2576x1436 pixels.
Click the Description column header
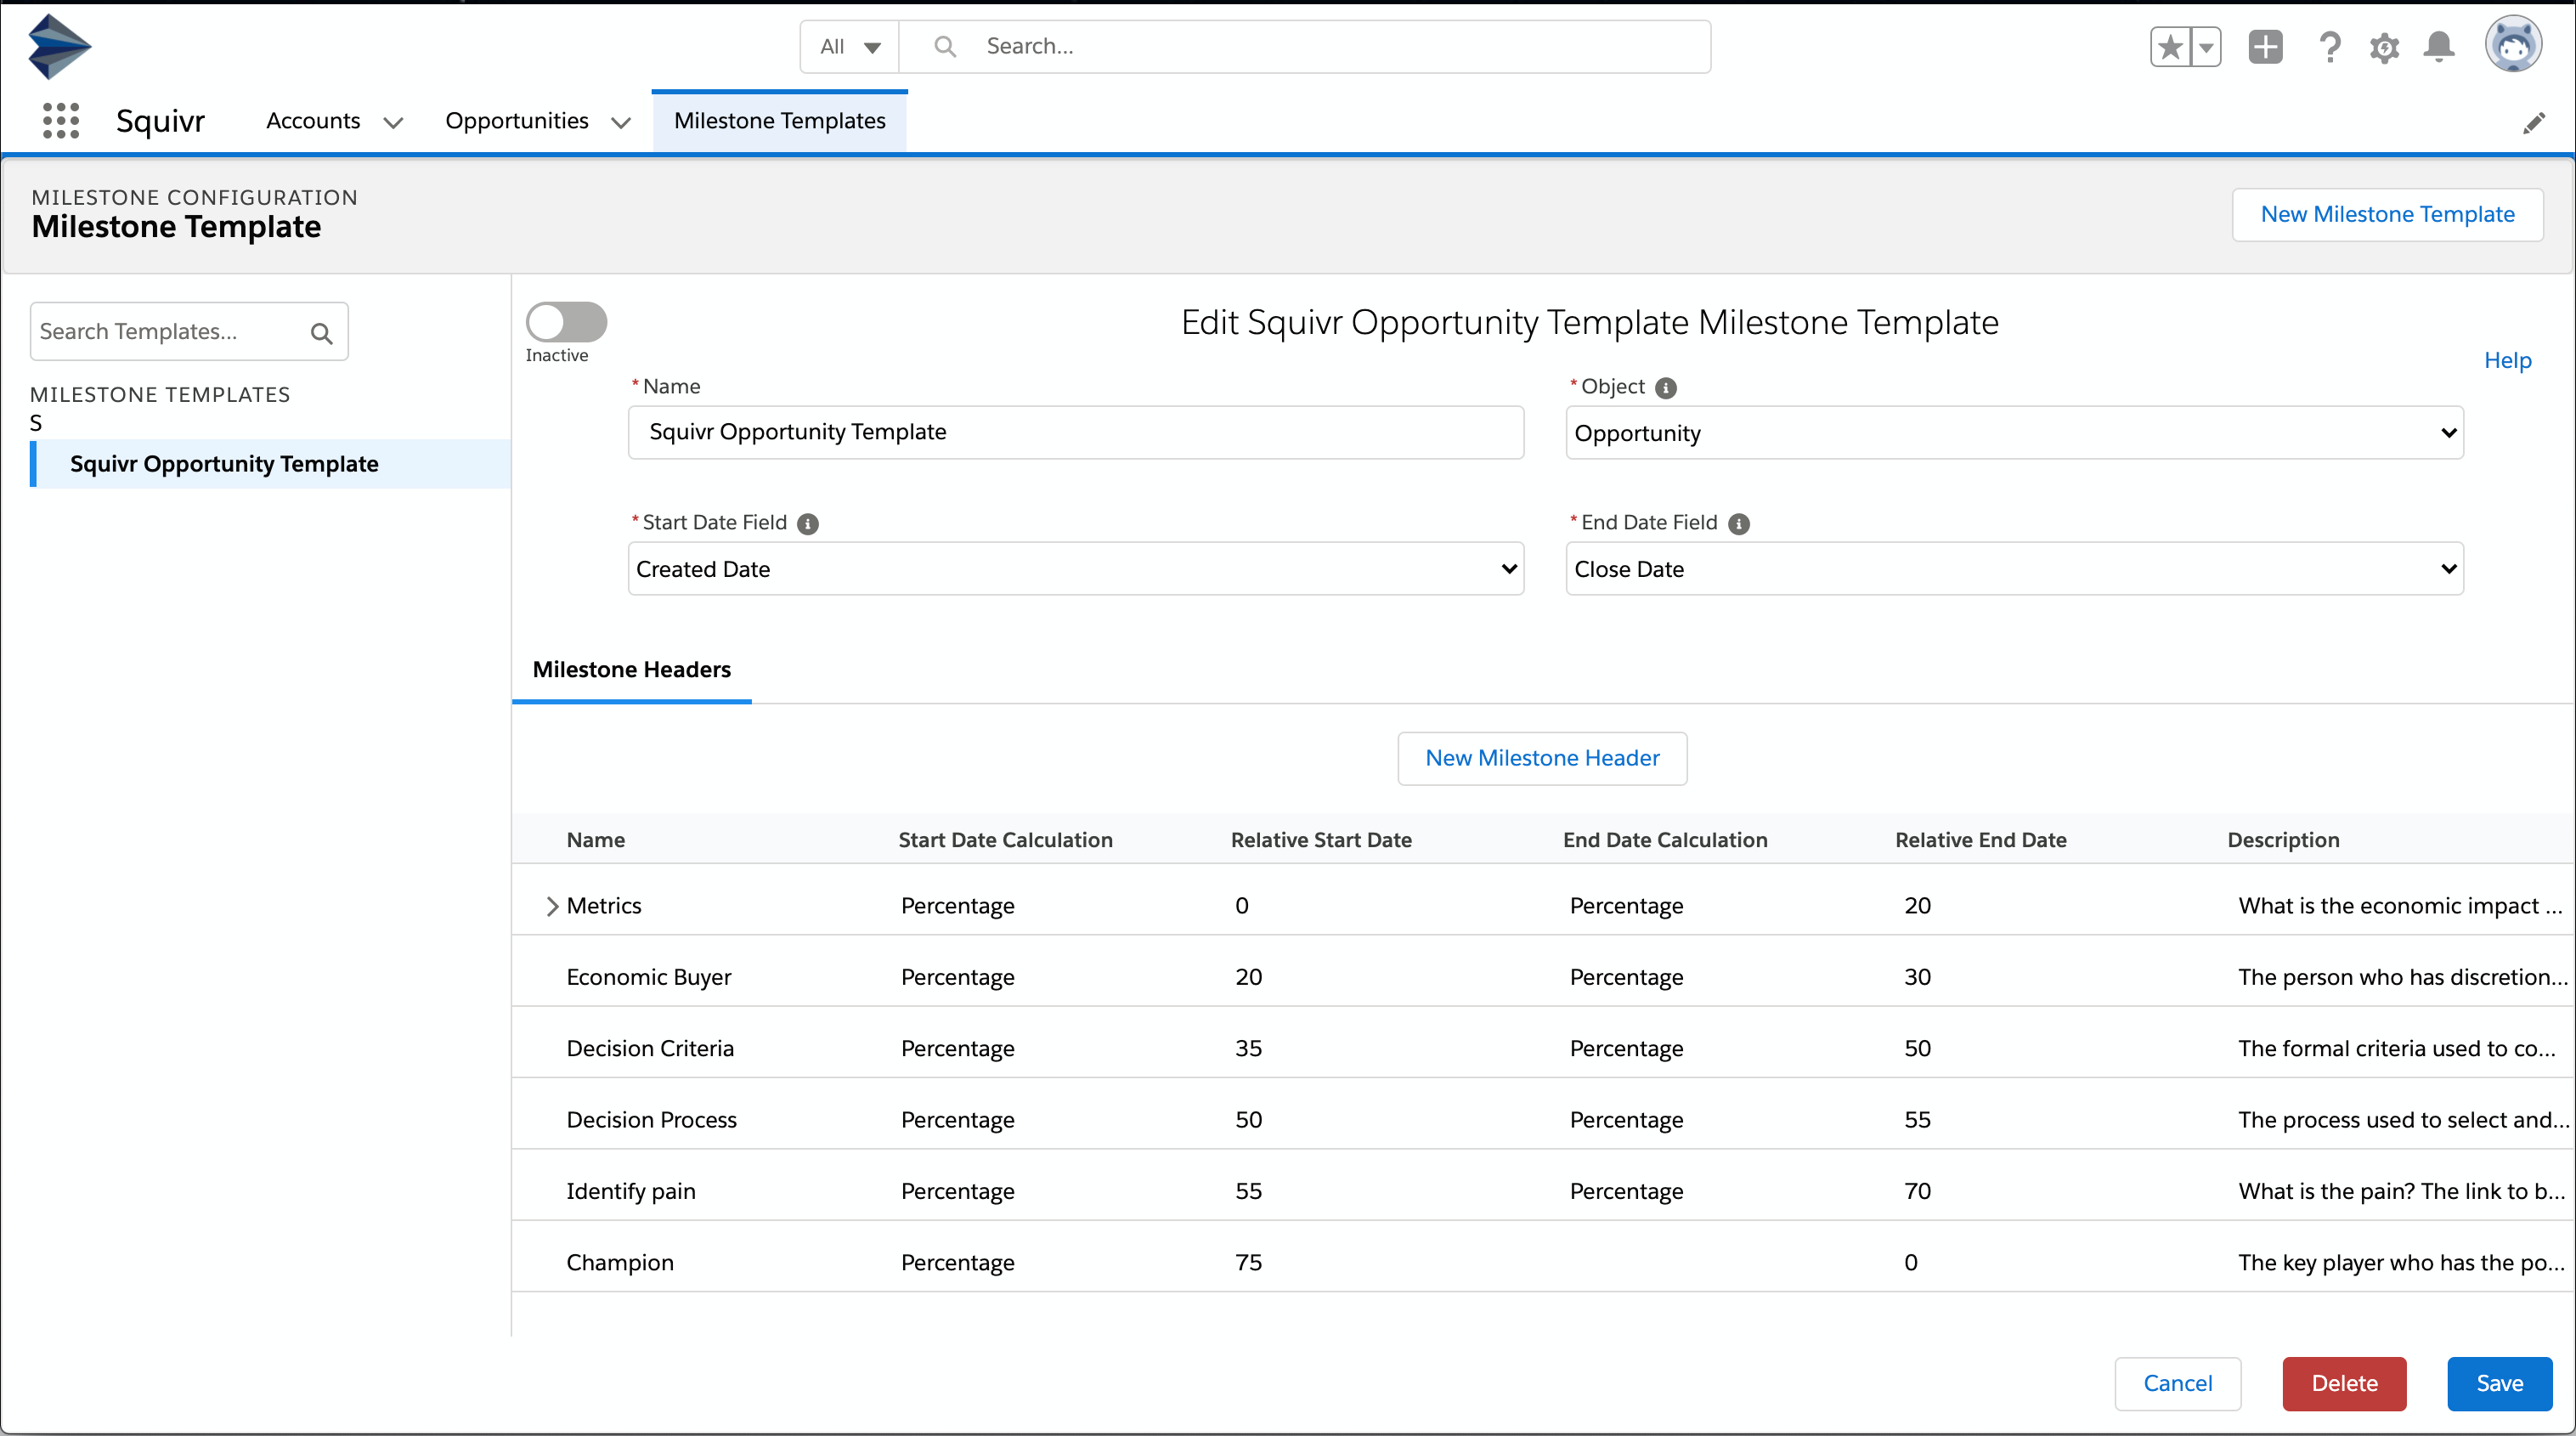pos(2283,840)
